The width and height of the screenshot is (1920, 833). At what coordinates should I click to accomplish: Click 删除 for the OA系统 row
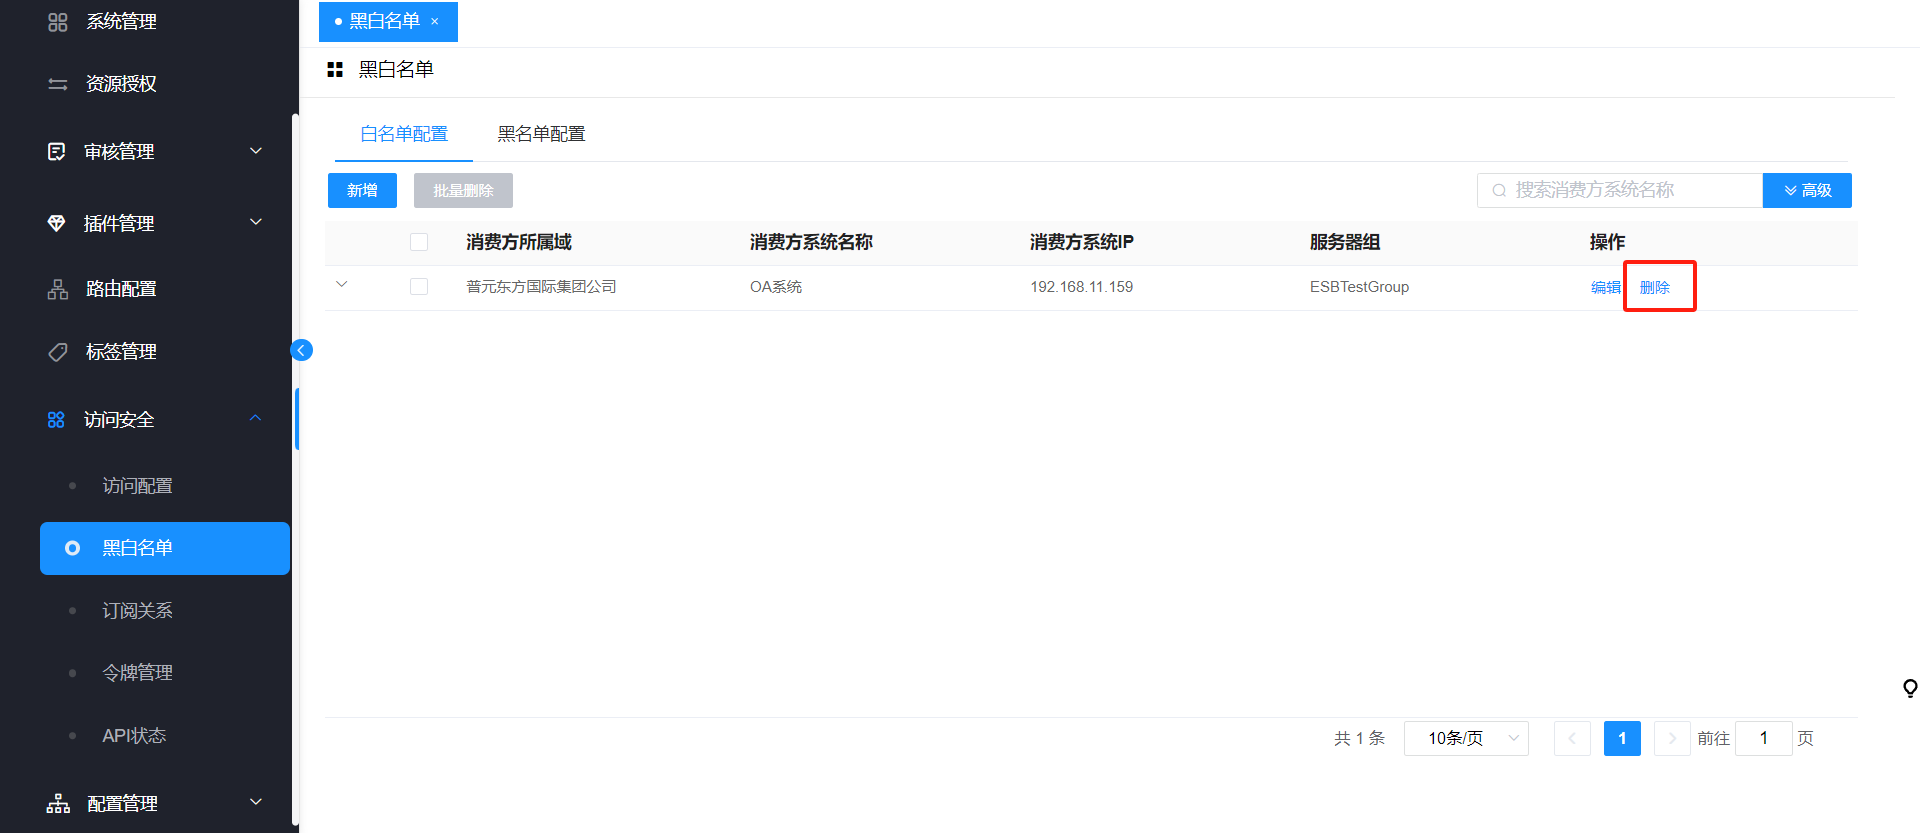click(x=1655, y=287)
